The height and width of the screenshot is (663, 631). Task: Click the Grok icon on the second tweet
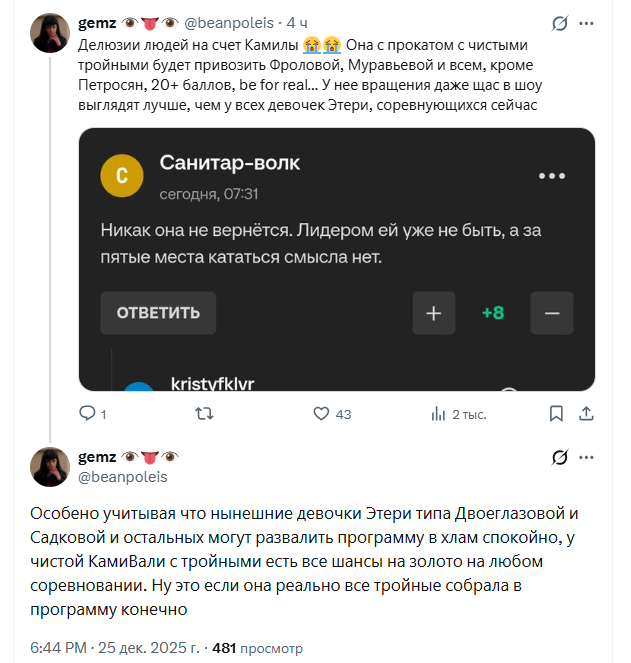pyautogui.click(x=561, y=458)
